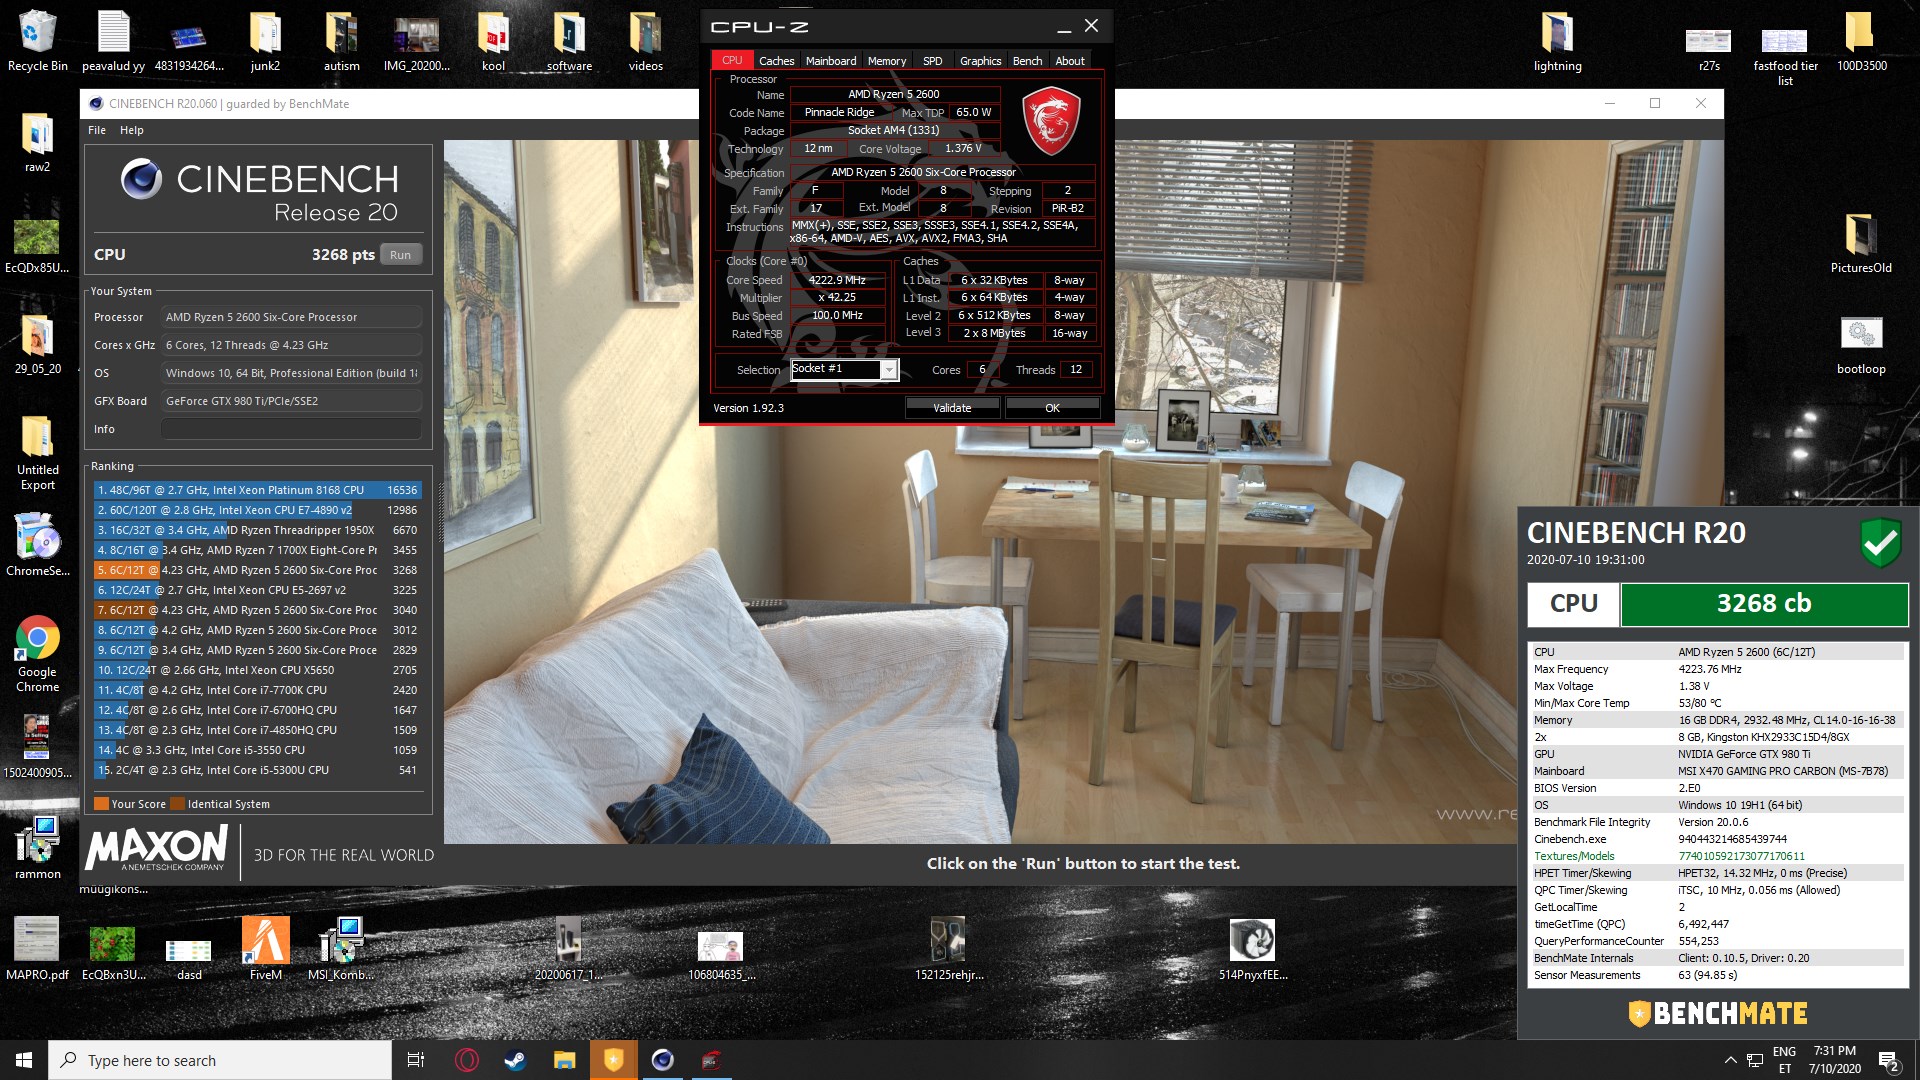Select the Xeon E7-4890 v2 ranking row
Screen dimensions: 1920x1080
(x=257, y=510)
